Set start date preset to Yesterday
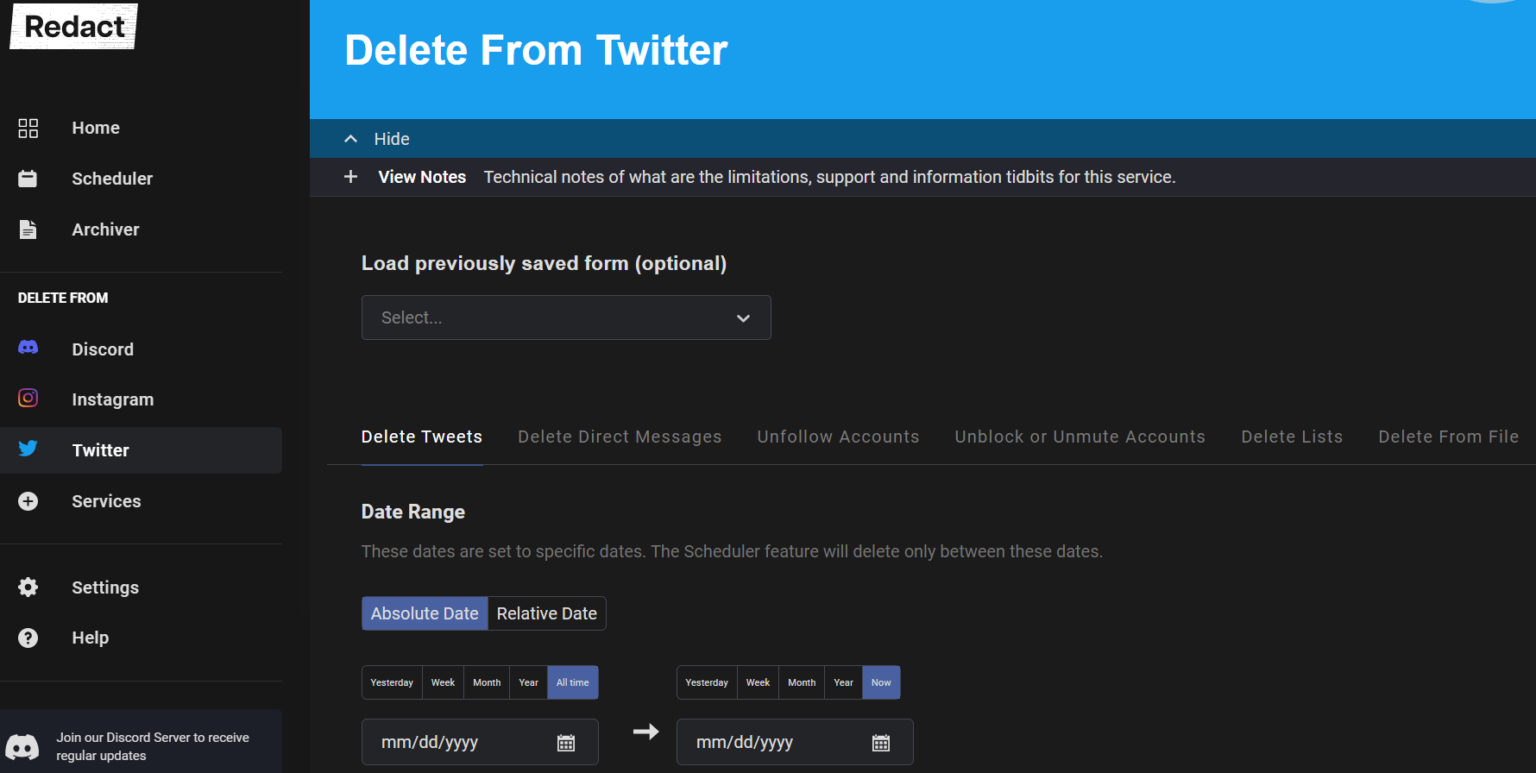Image resolution: width=1536 pixels, height=773 pixels. tap(392, 682)
